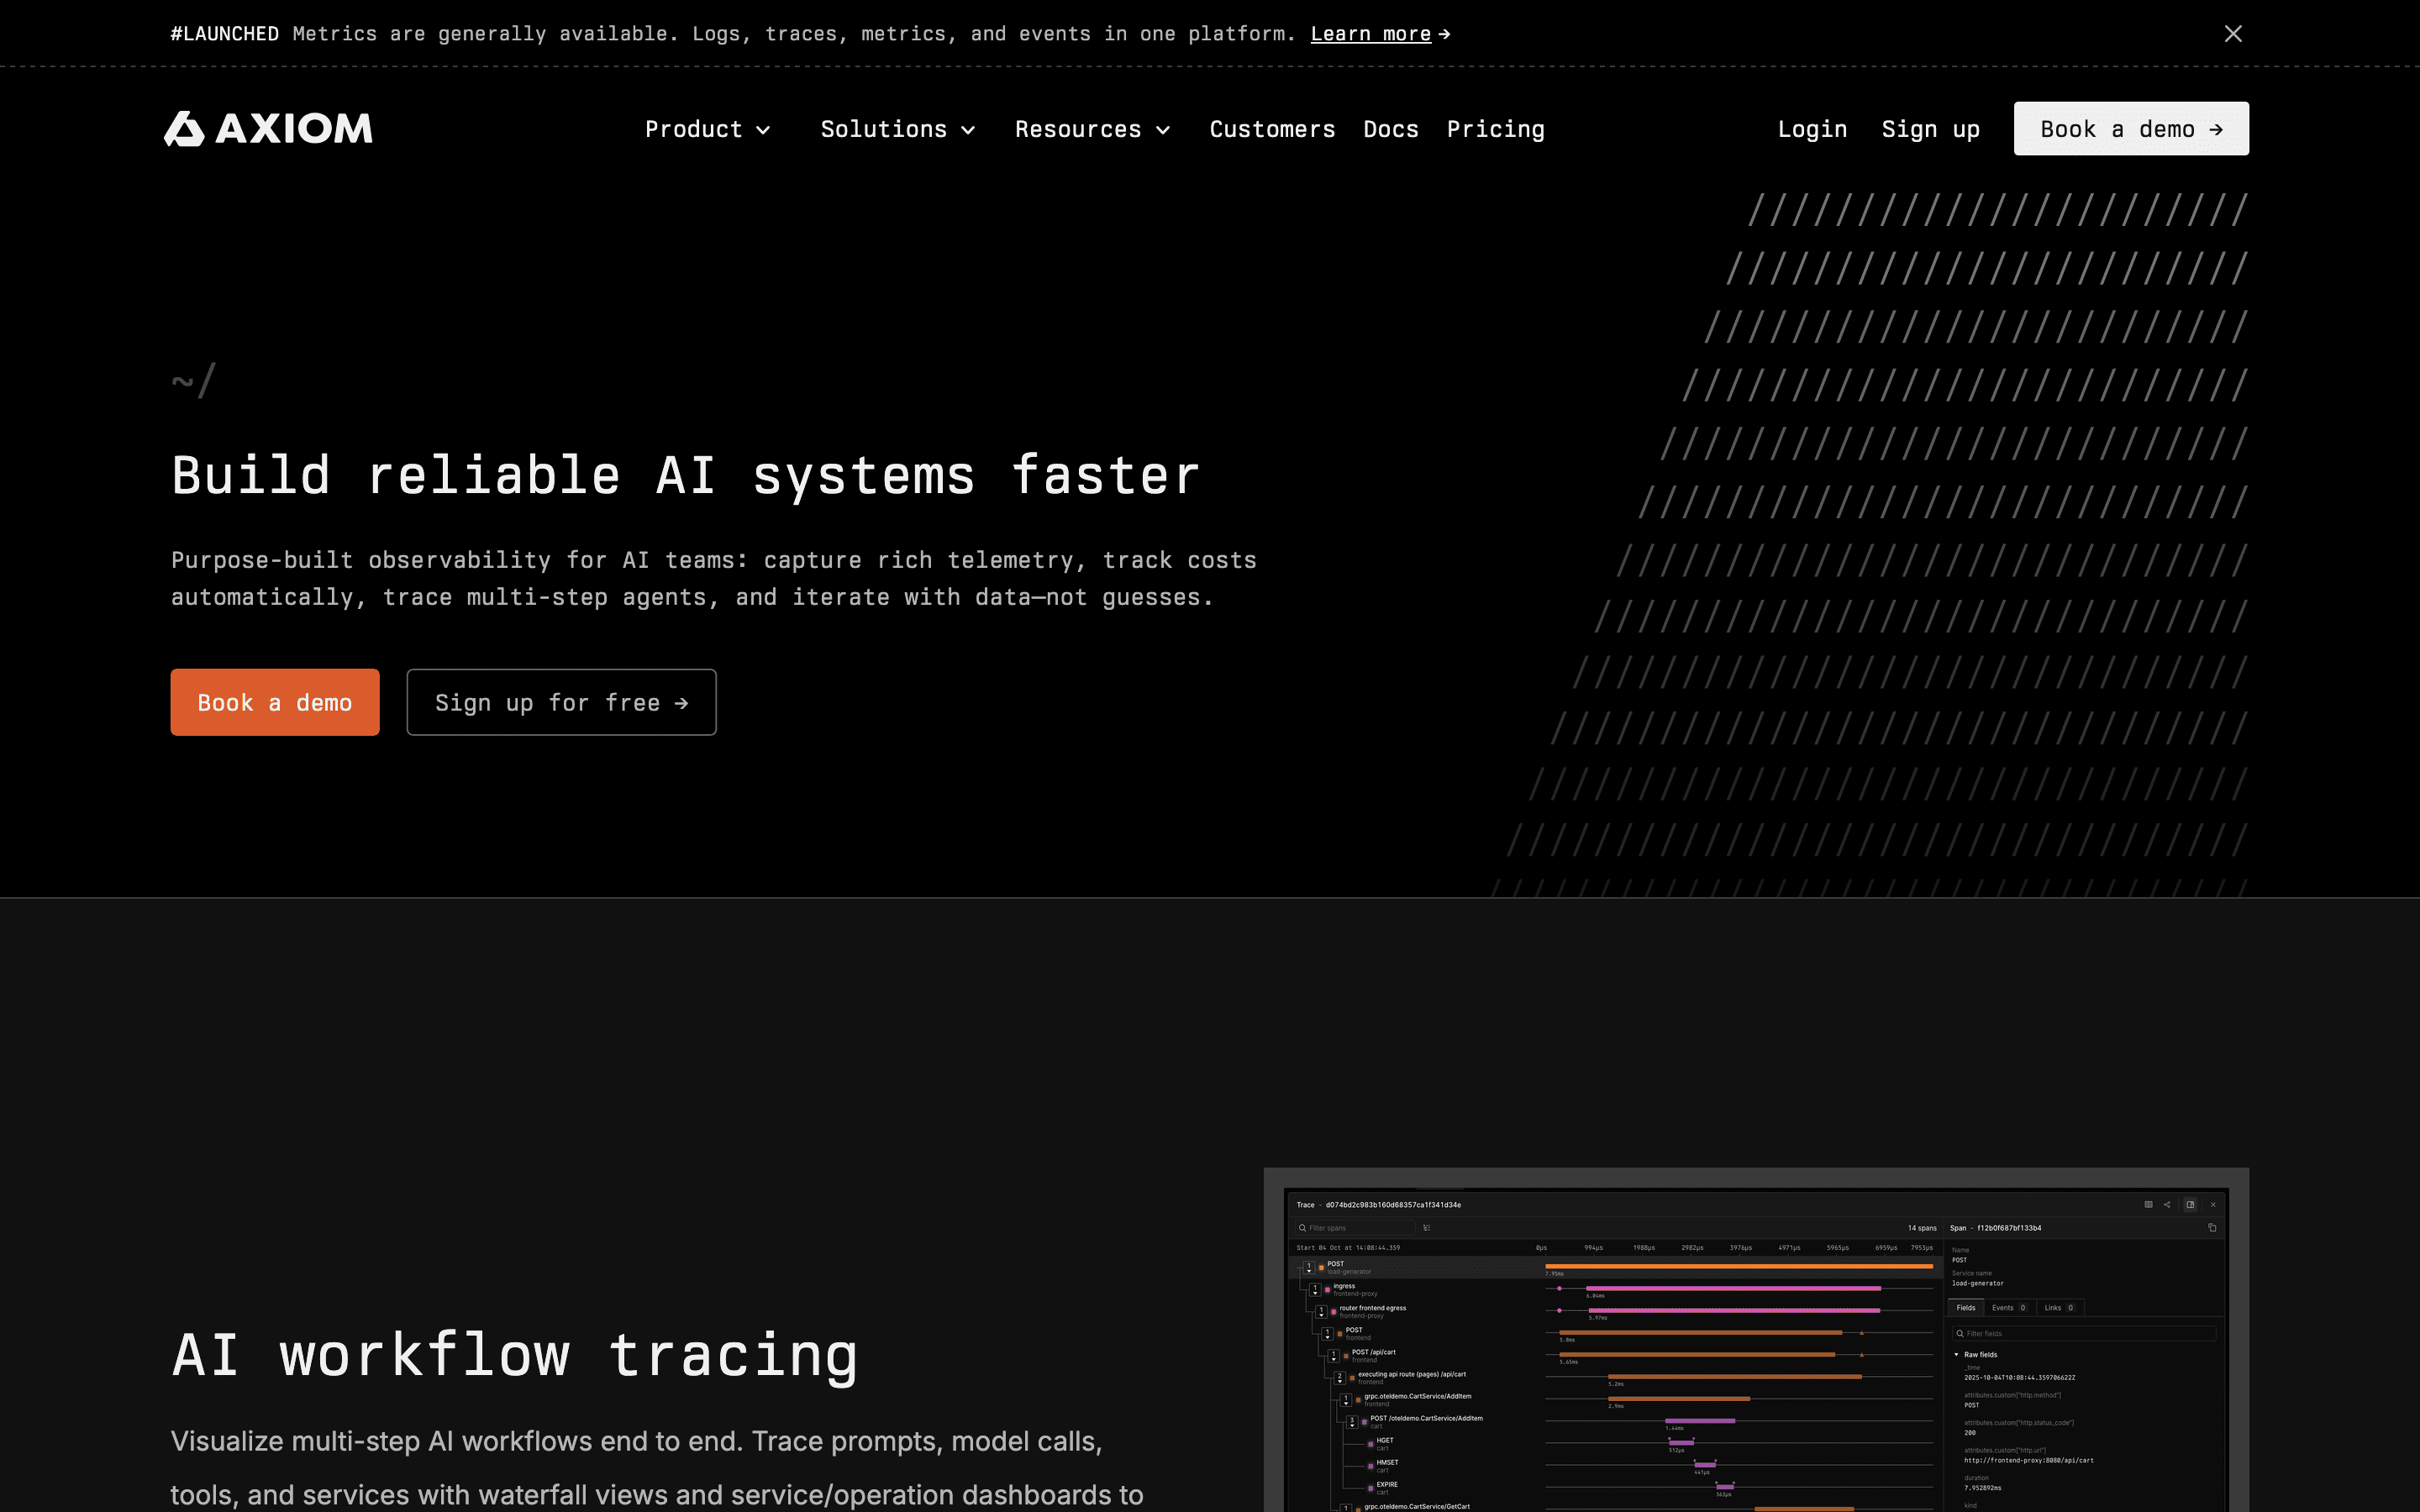Select the EXPIRE cart span row
The image size is (2420, 1512).
[x=1615, y=1488]
